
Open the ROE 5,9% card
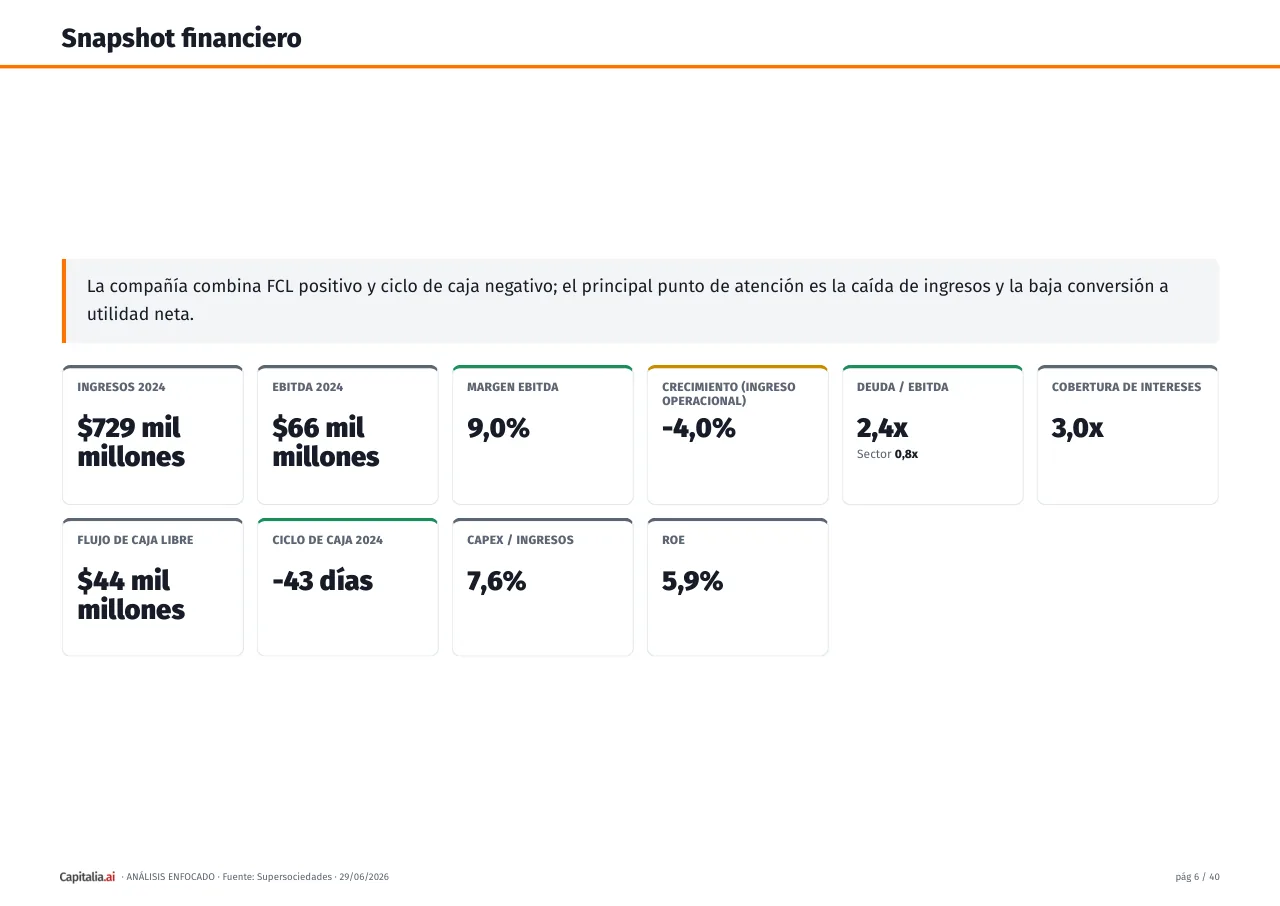coord(738,587)
